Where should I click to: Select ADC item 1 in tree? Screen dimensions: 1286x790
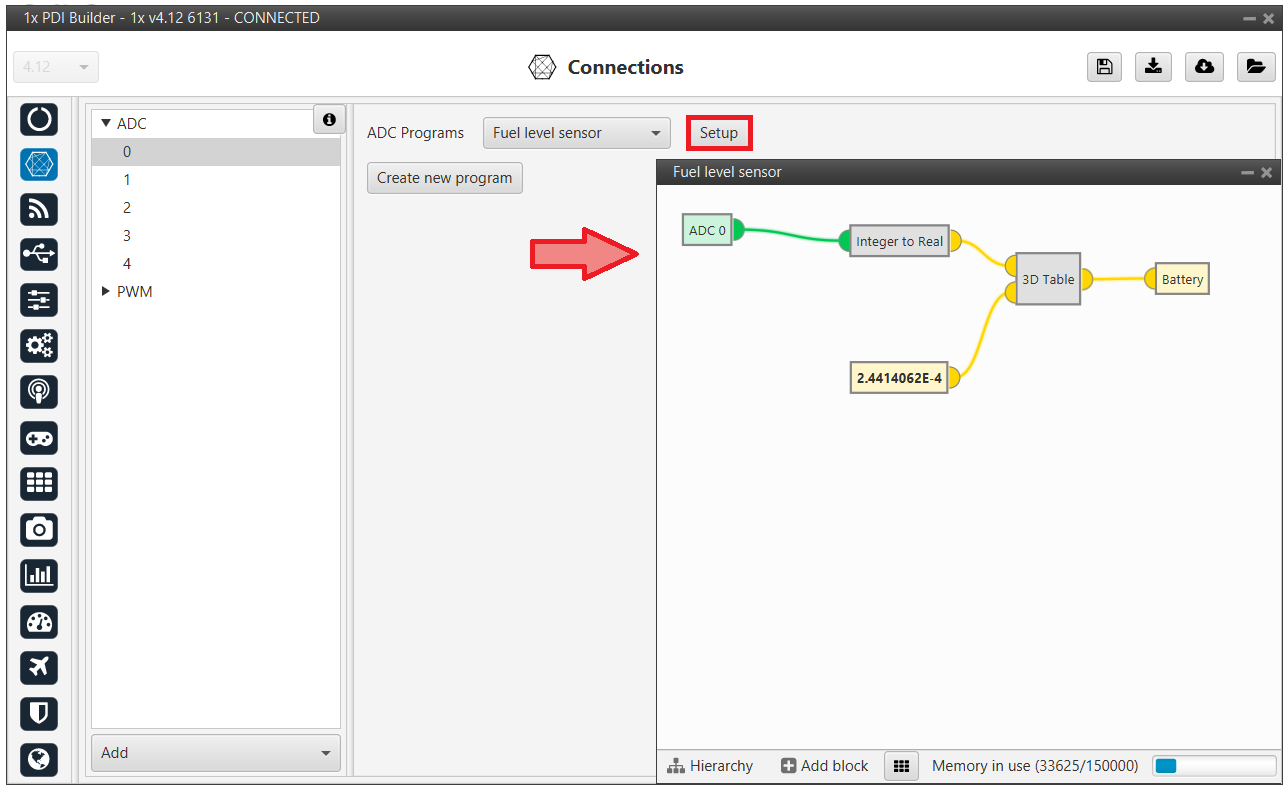click(x=216, y=180)
